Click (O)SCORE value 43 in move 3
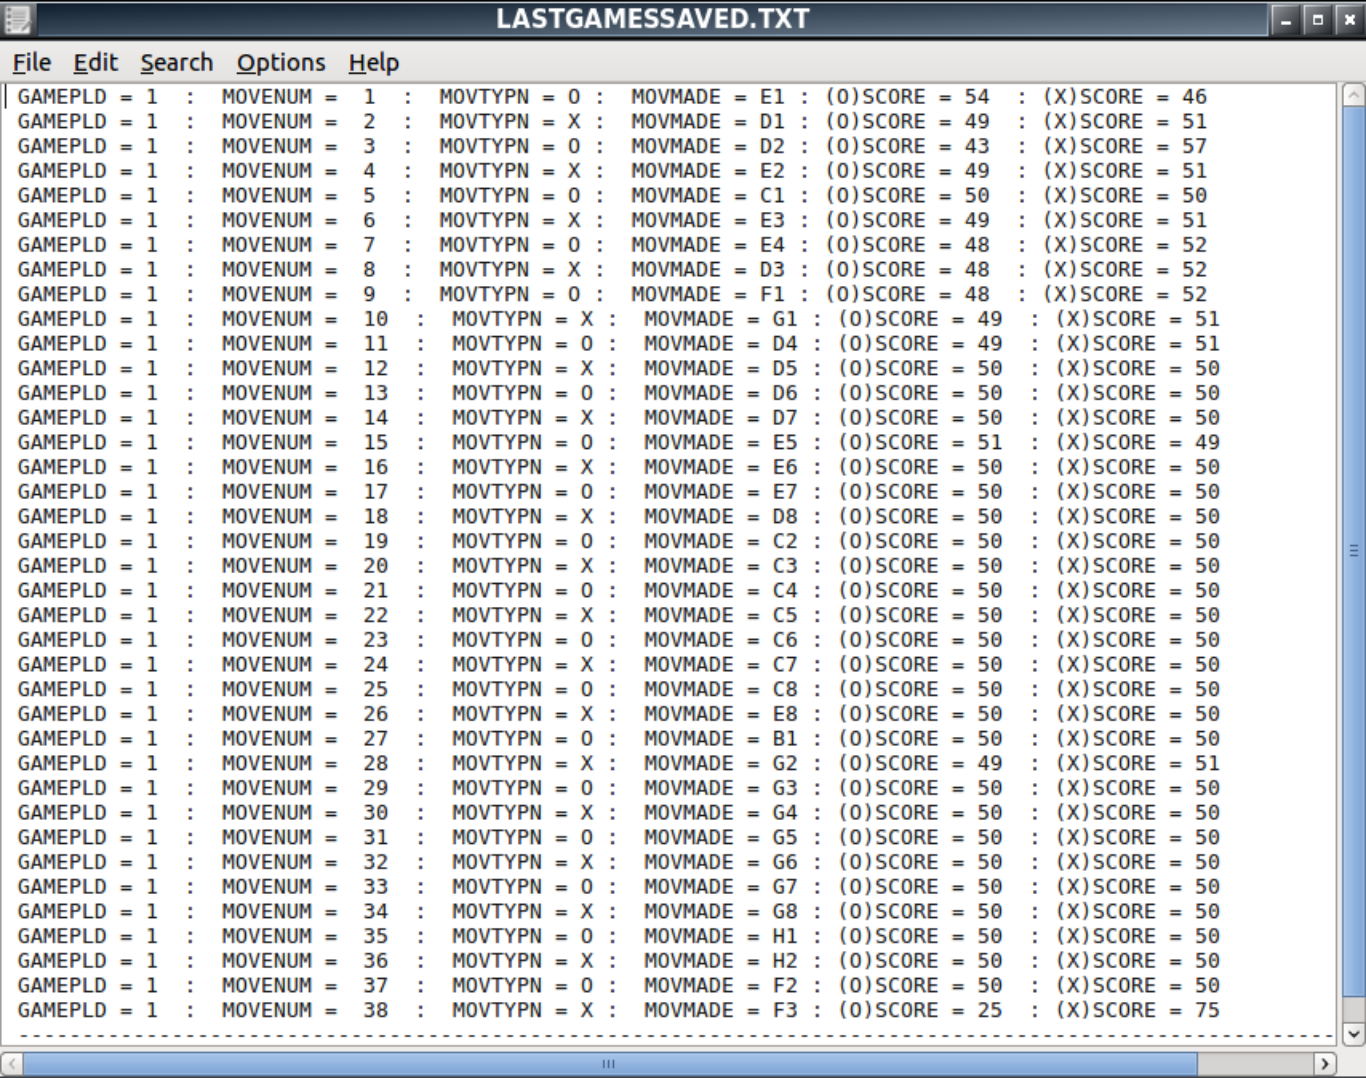Screen dimensions: 1366x1078 click(x=977, y=146)
